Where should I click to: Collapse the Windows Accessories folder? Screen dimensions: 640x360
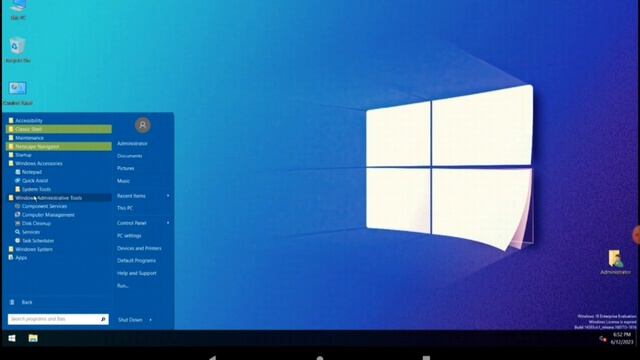pyautogui.click(x=58, y=164)
